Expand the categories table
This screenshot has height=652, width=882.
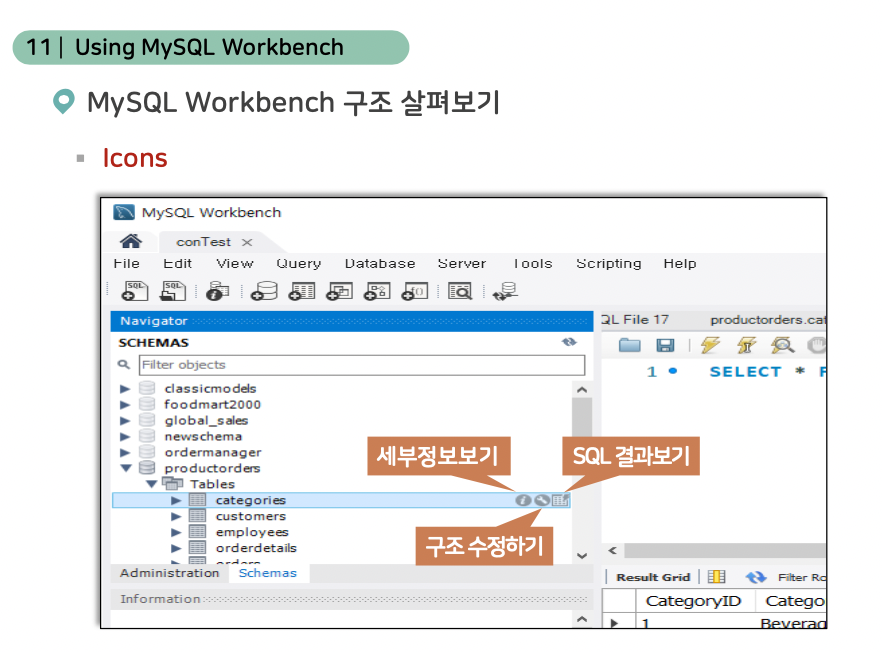pyautogui.click(x=176, y=500)
